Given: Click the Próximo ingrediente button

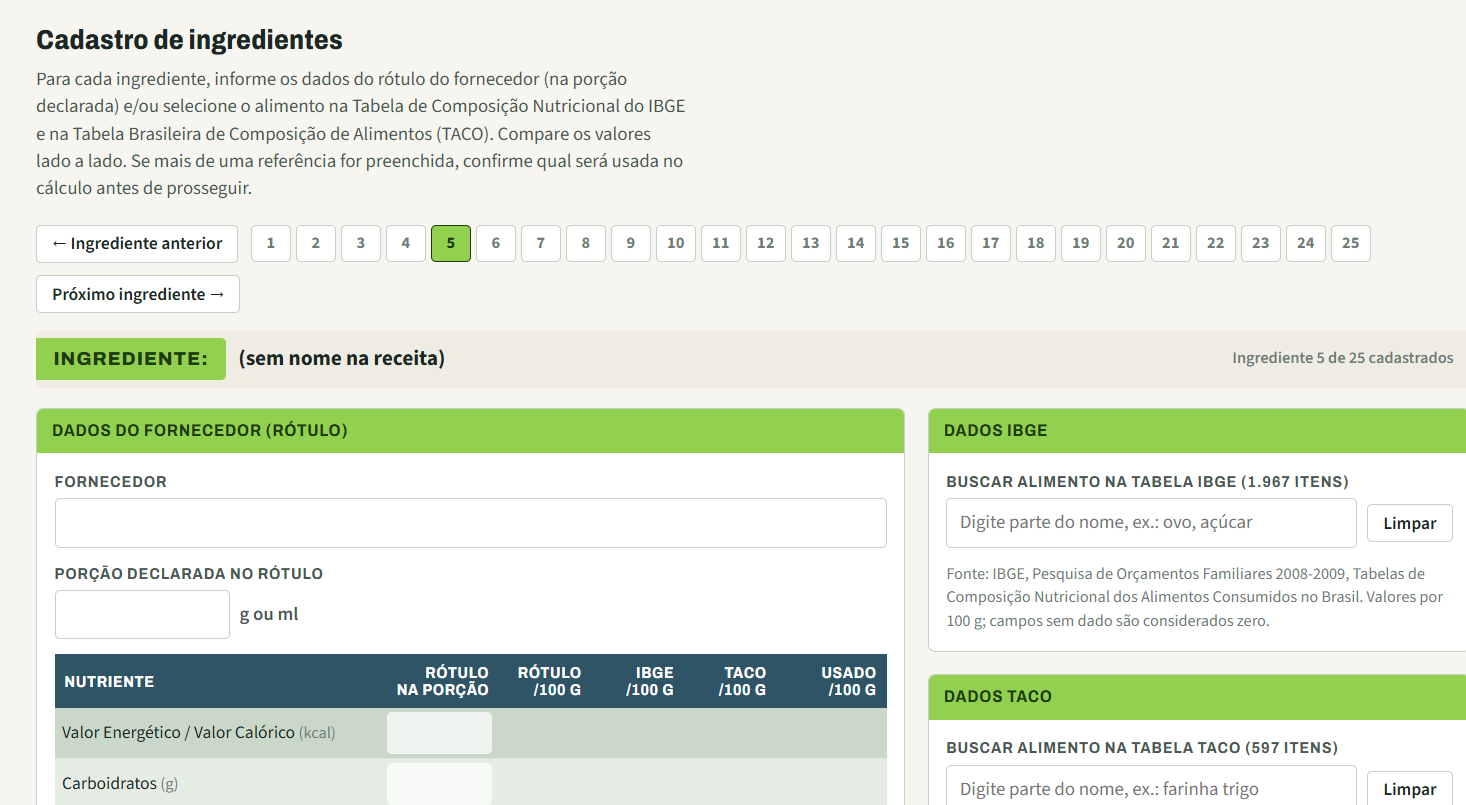Looking at the screenshot, I should pyautogui.click(x=138, y=294).
